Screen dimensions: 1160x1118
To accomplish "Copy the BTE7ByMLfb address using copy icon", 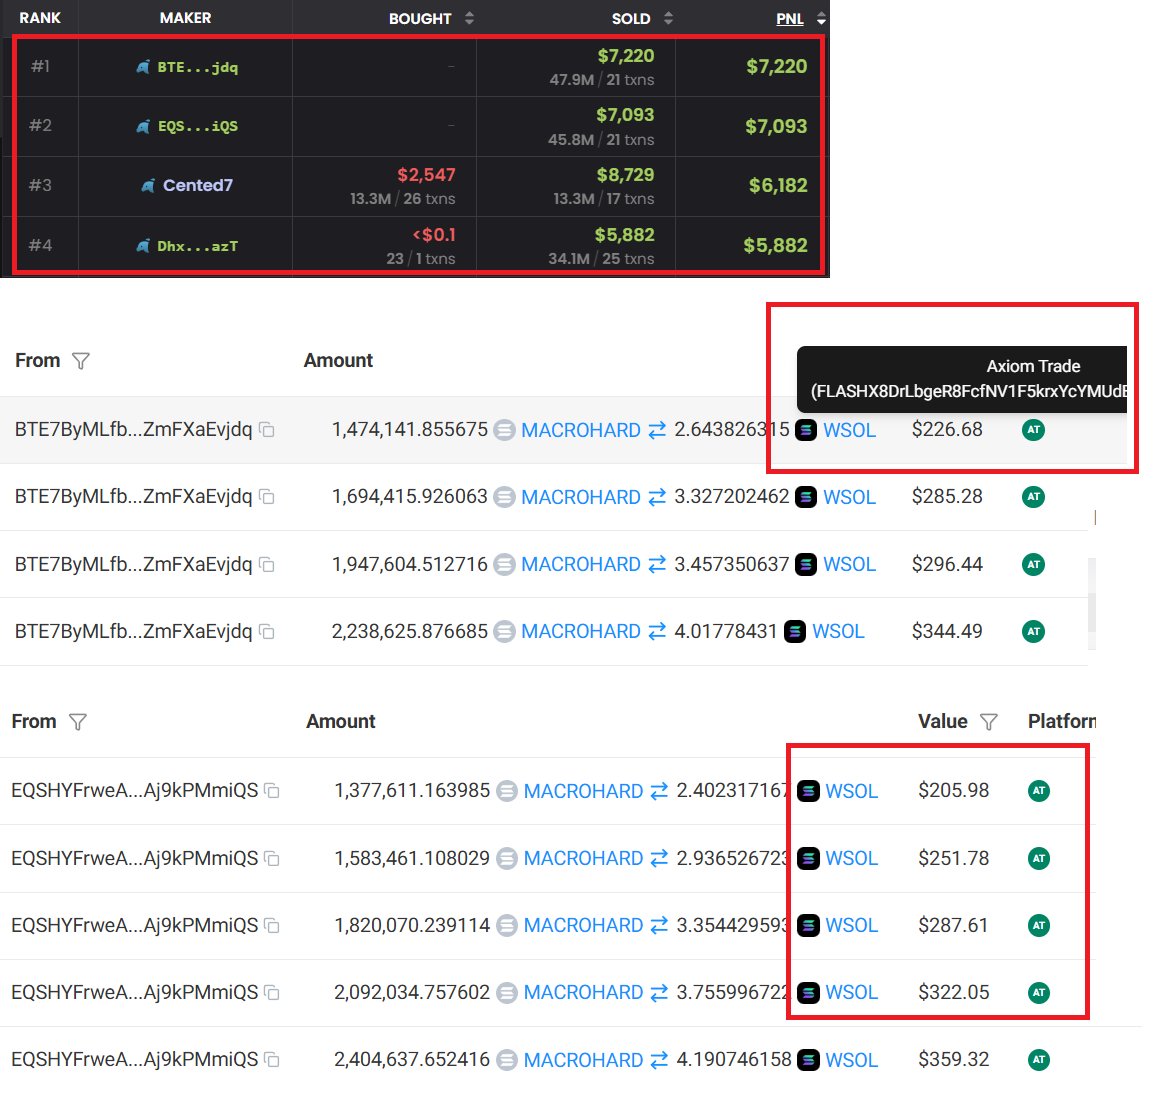I will (265, 429).
